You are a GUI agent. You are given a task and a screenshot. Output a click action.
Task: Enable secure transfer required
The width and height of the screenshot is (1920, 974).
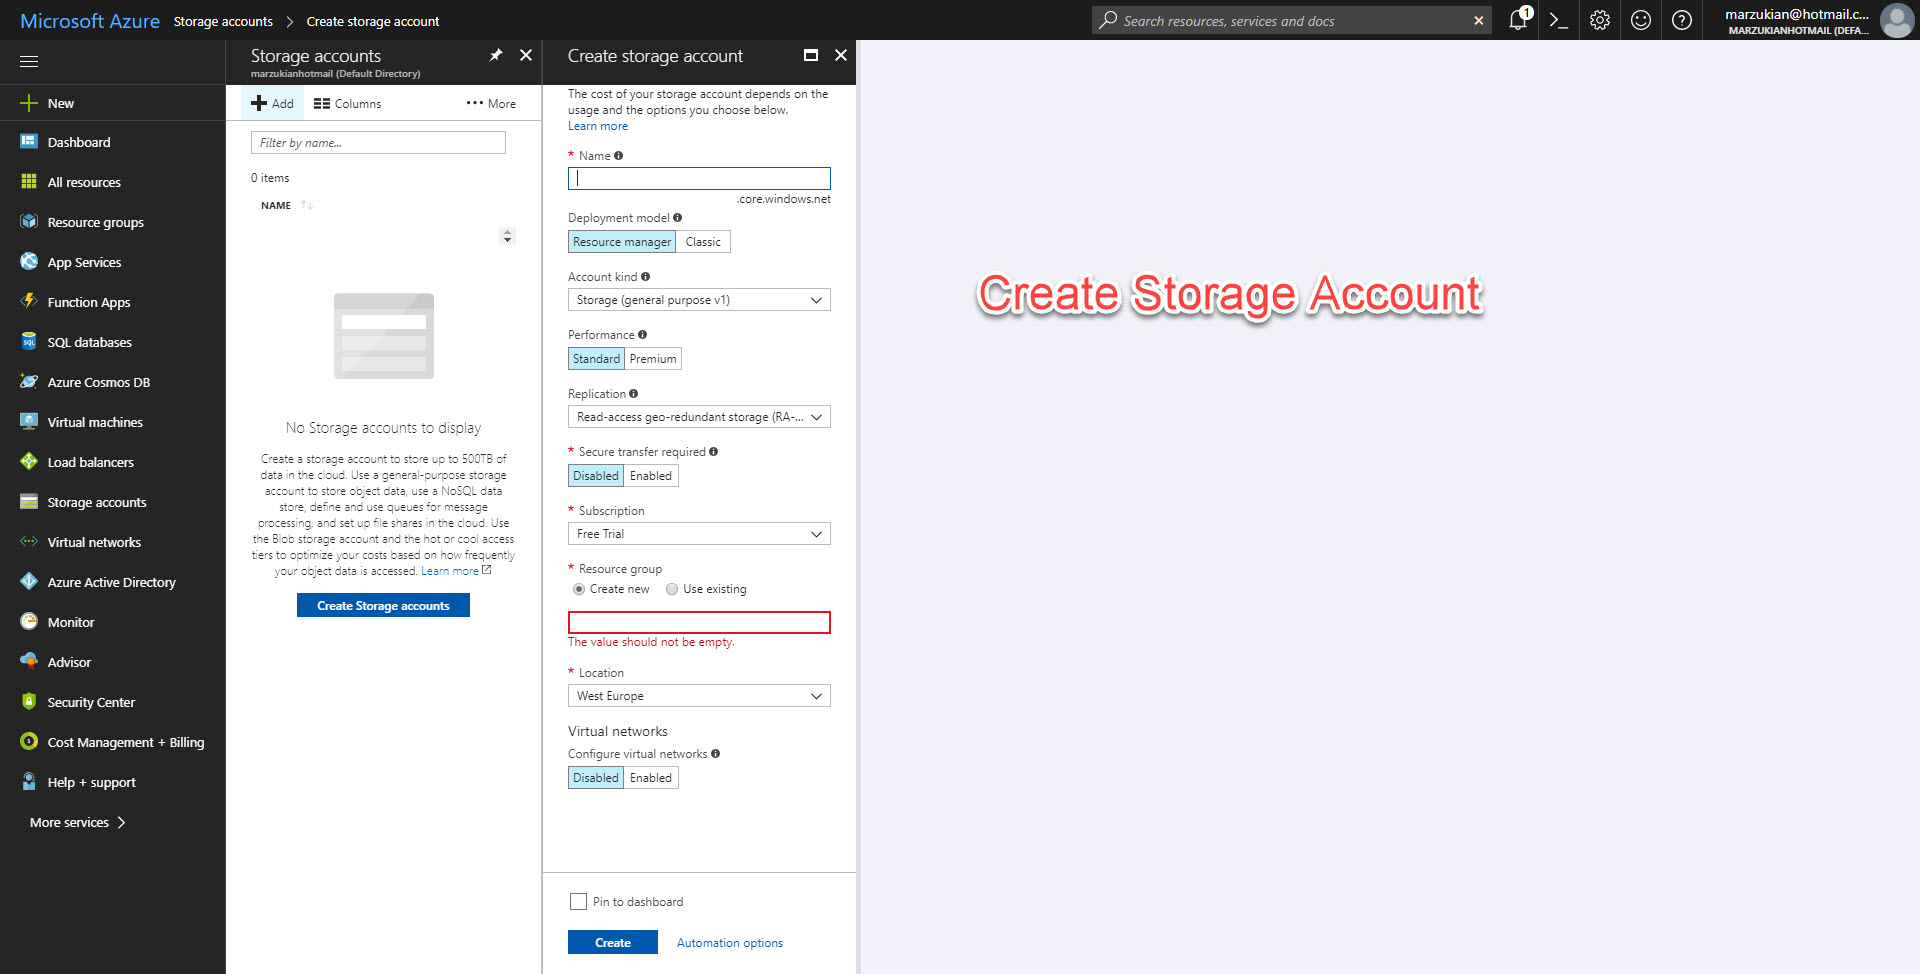click(650, 475)
